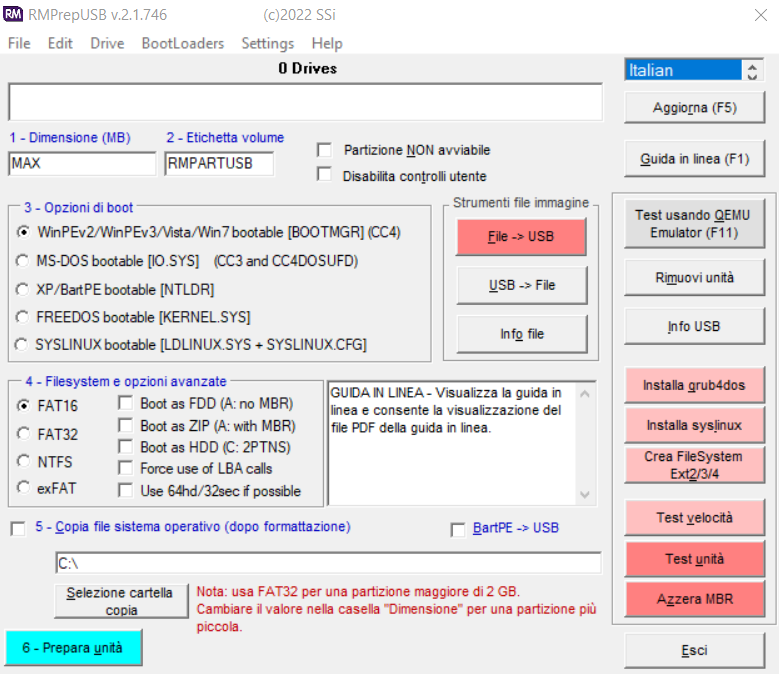The image size is (779, 674).
Task: Click the red File -> USB button
Action: coord(521,236)
